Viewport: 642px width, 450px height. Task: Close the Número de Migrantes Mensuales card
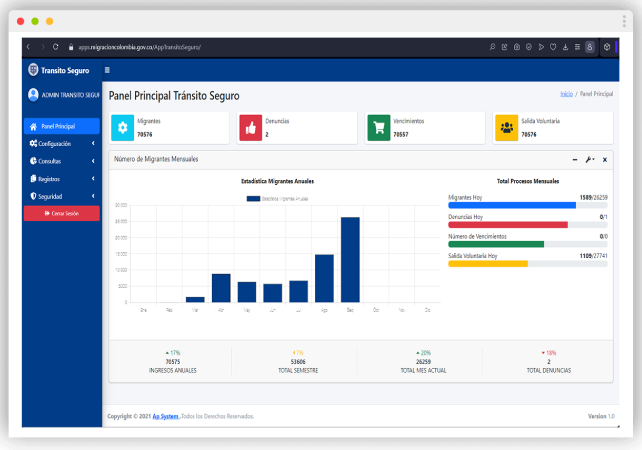tap(605, 160)
